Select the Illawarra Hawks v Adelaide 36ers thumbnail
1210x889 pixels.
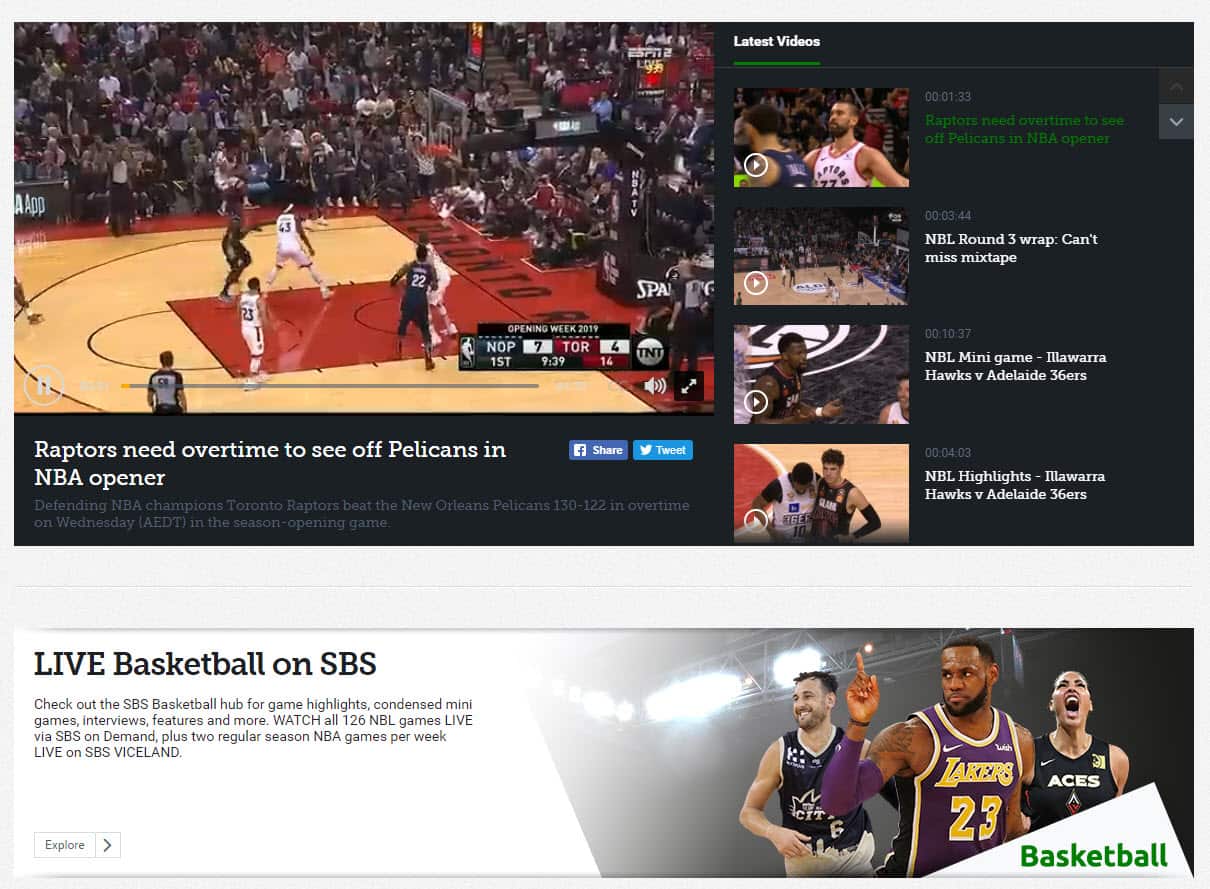click(x=820, y=374)
